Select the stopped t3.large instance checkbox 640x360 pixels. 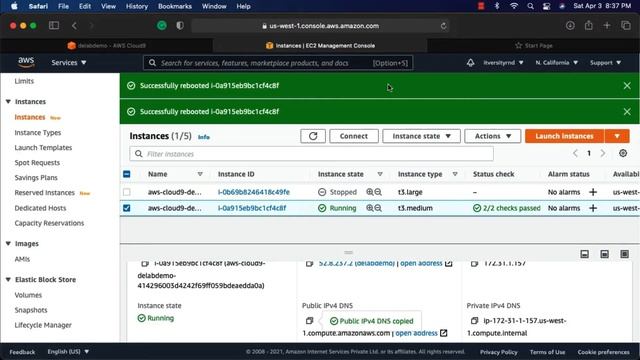coord(127,192)
